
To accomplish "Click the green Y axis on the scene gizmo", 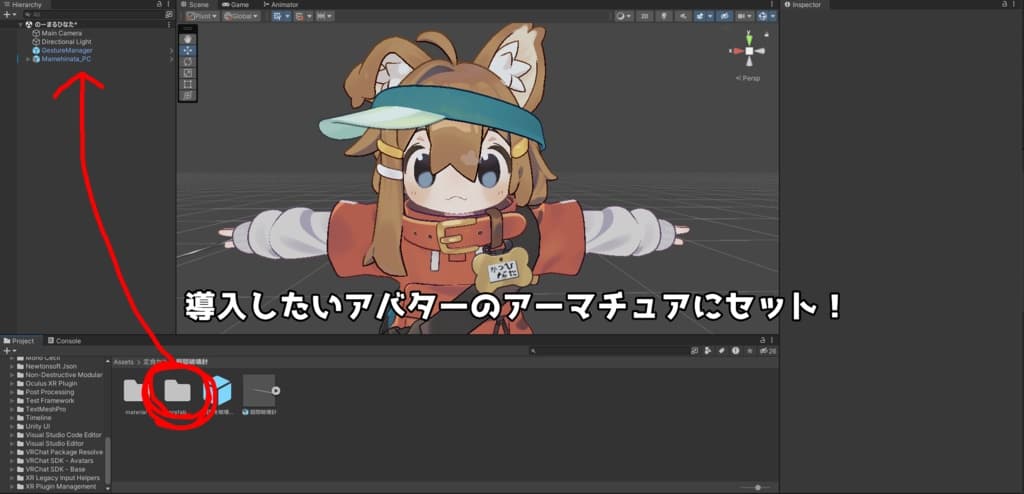I will pos(749,38).
